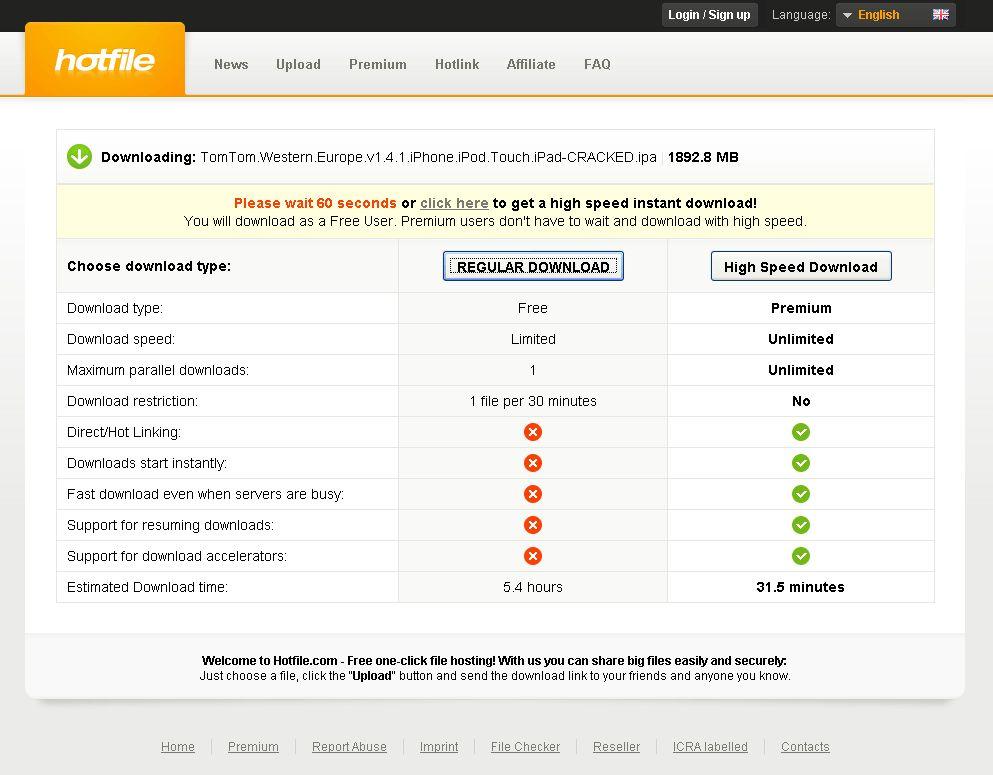The width and height of the screenshot is (993, 775).
Task: Click the hotfile logo
Action: point(104,61)
